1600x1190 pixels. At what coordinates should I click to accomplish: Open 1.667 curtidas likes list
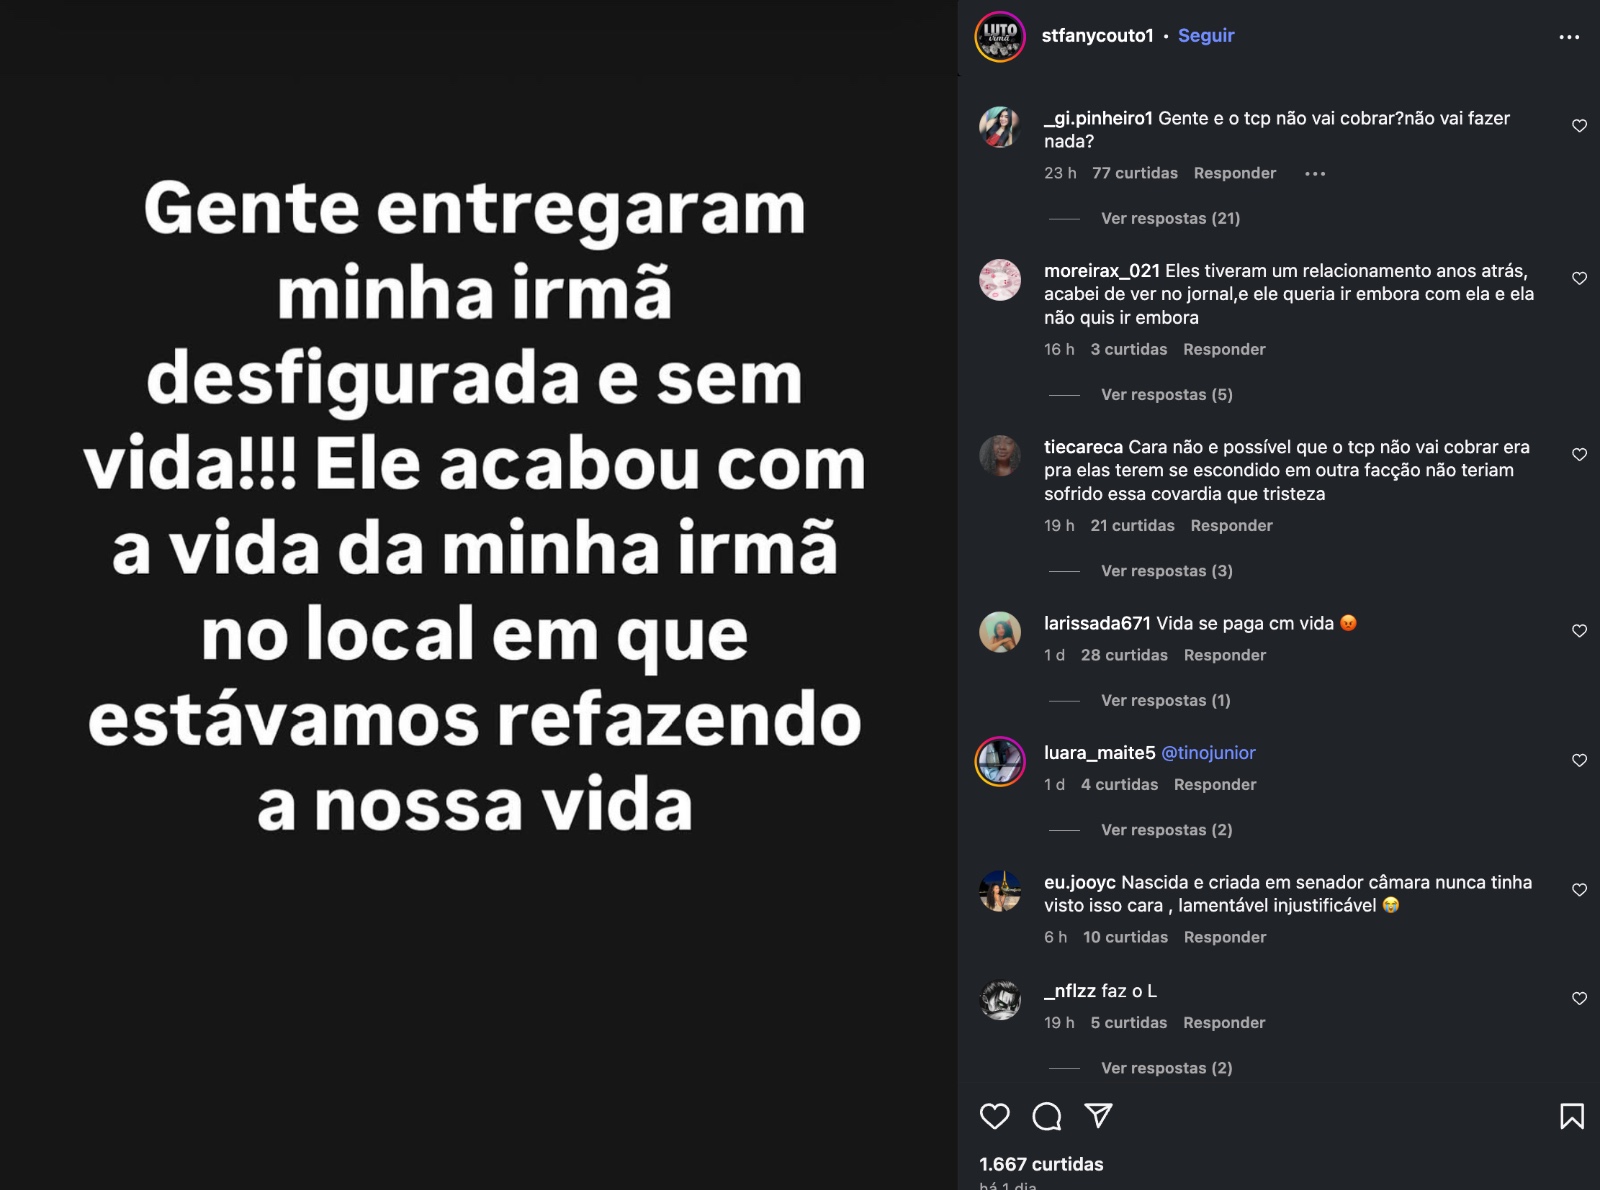pos(1041,1164)
